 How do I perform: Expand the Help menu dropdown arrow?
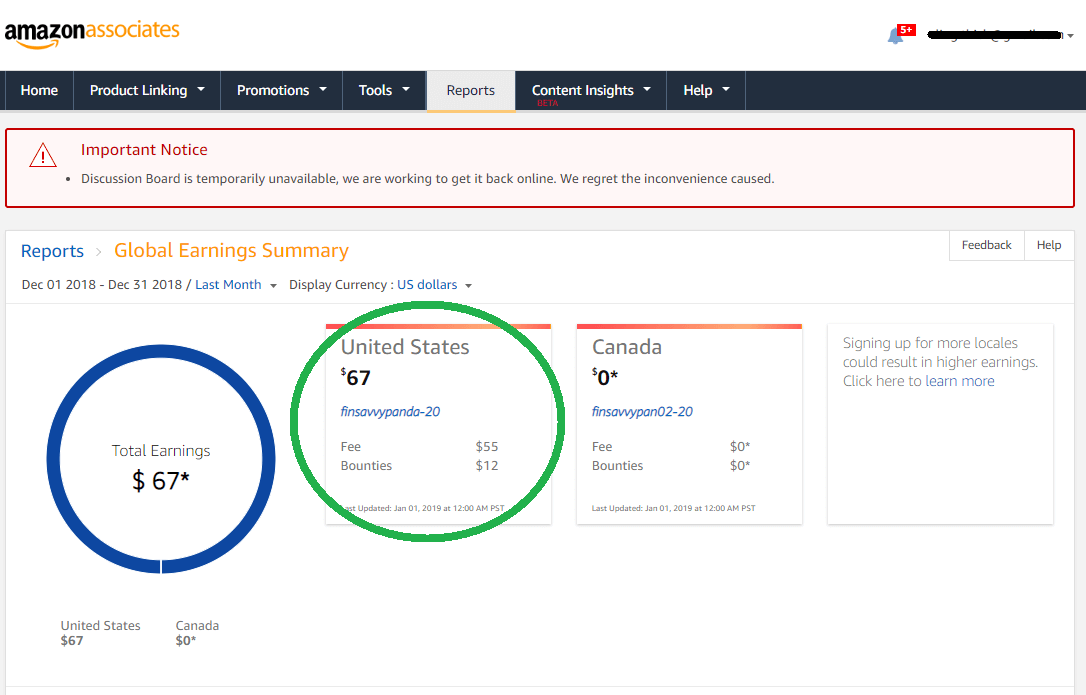click(726, 89)
